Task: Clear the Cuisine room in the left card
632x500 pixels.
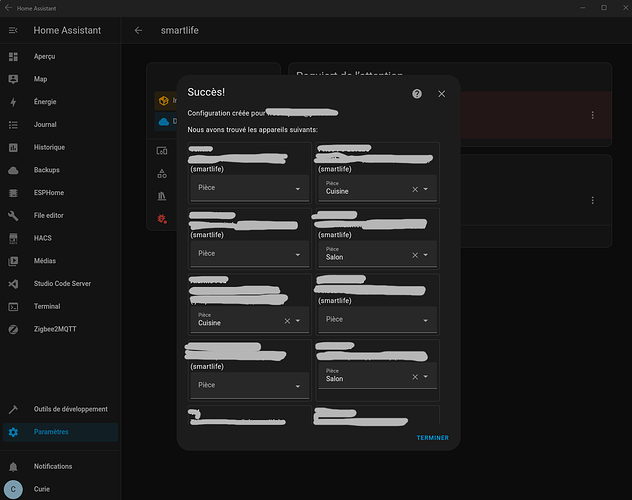Action: tap(287, 321)
